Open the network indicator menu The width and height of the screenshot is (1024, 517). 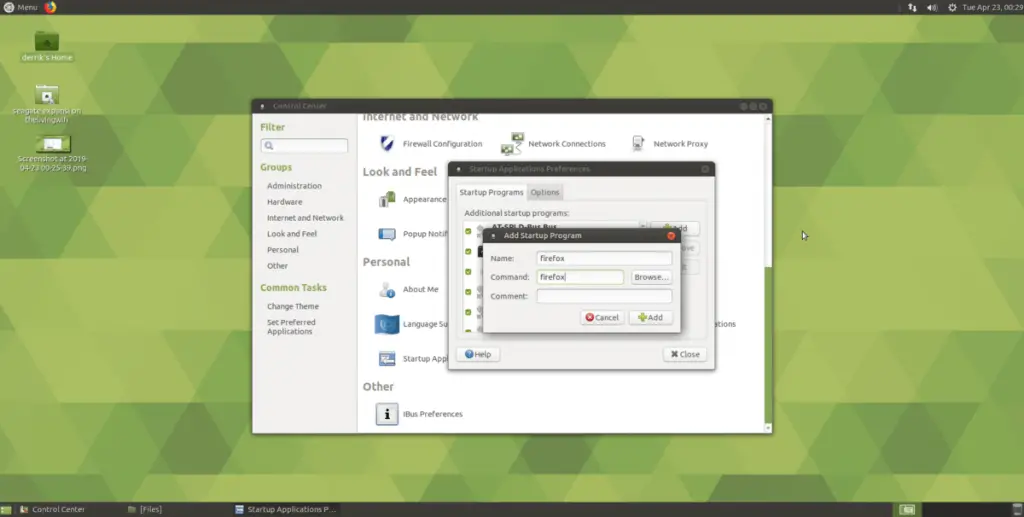click(912, 7)
